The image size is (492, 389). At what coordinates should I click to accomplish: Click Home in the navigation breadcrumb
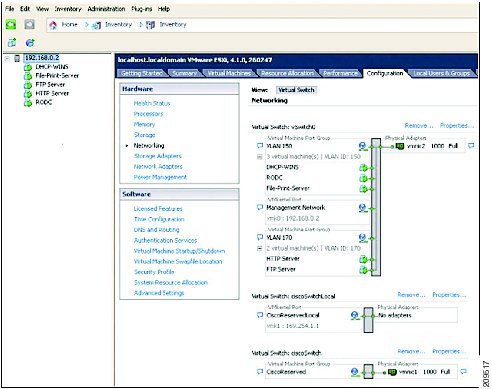tap(69, 25)
